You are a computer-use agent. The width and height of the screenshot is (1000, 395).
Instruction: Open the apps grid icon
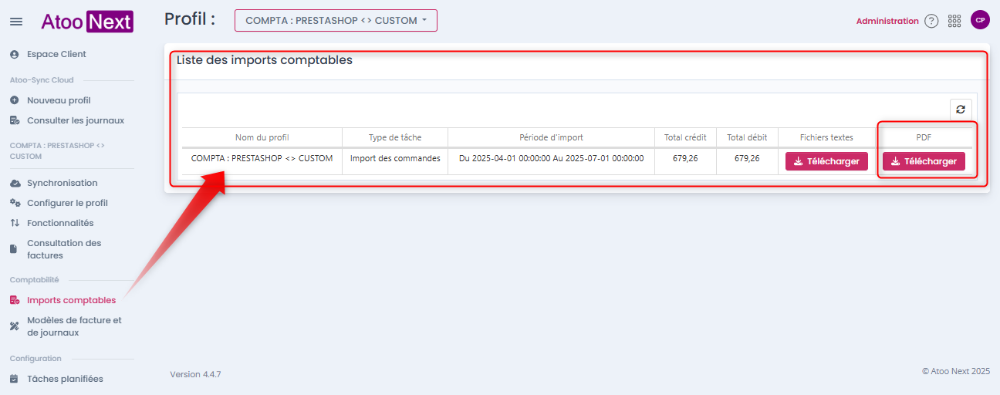coord(954,21)
